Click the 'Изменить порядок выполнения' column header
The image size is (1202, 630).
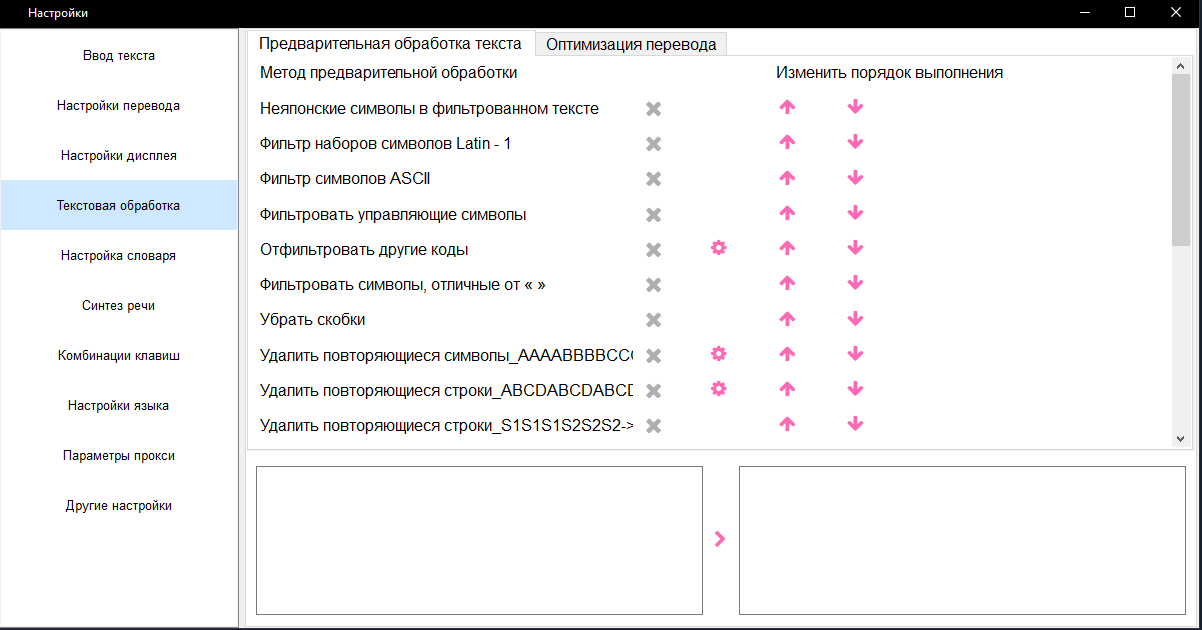pos(890,73)
